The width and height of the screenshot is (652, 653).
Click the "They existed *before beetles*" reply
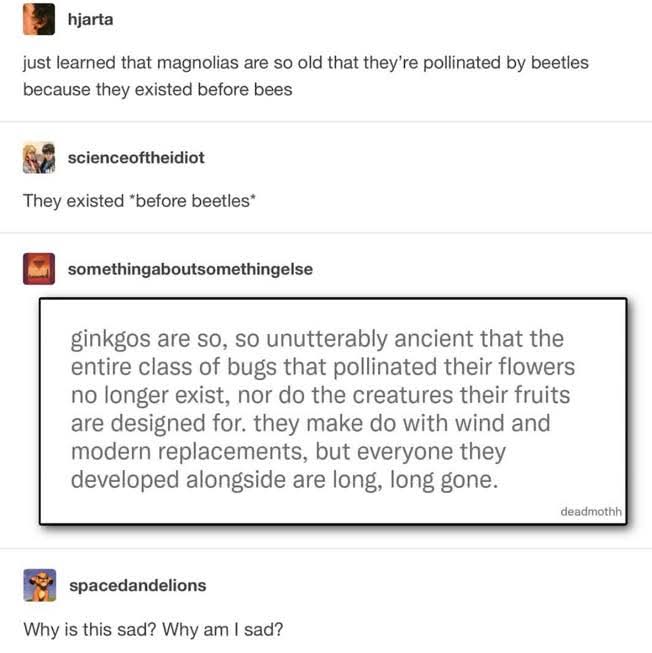(139, 201)
